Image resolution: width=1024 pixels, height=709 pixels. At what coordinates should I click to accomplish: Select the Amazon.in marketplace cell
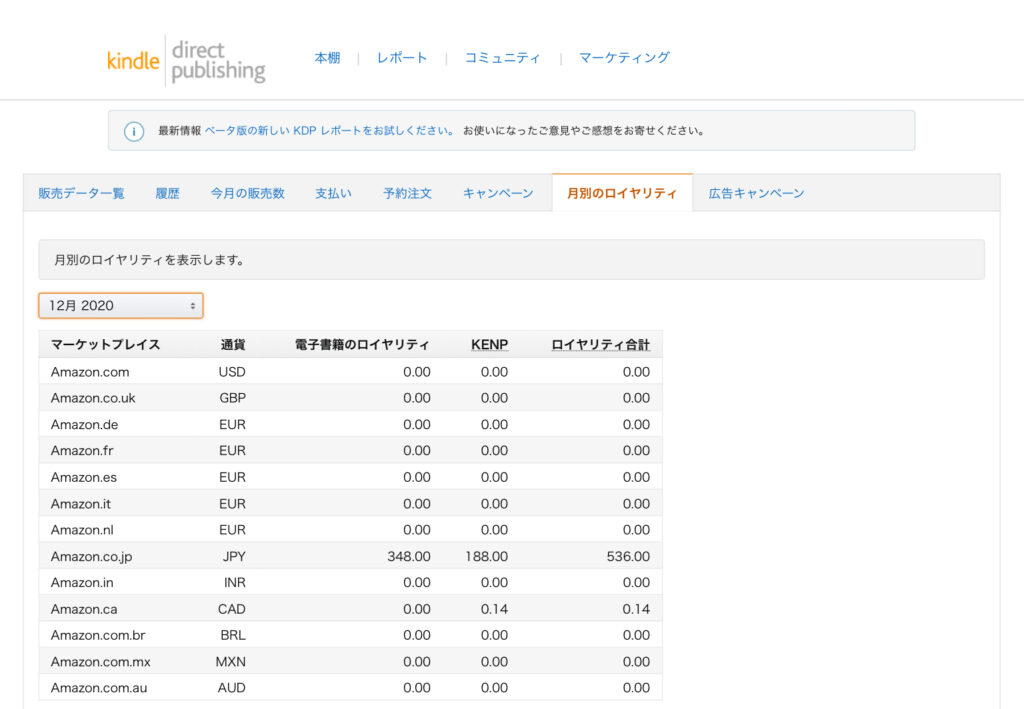pyautogui.click(x=82, y=582)
